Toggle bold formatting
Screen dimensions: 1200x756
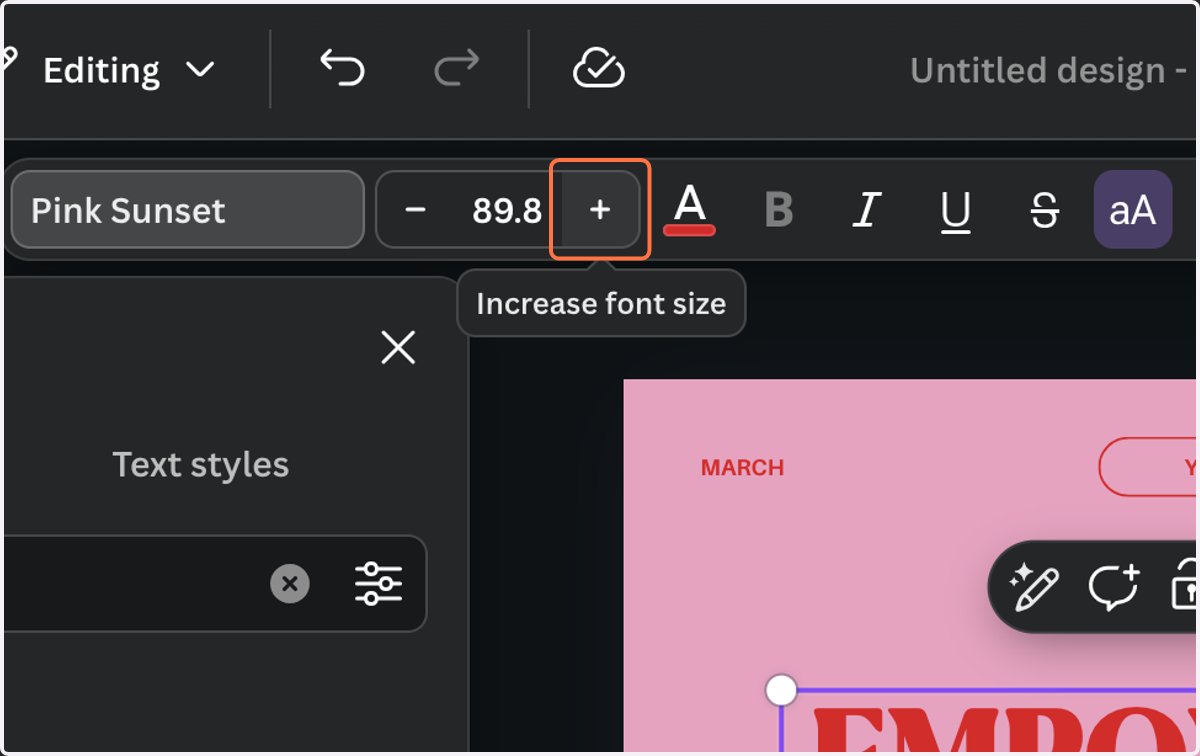(779, 210)
